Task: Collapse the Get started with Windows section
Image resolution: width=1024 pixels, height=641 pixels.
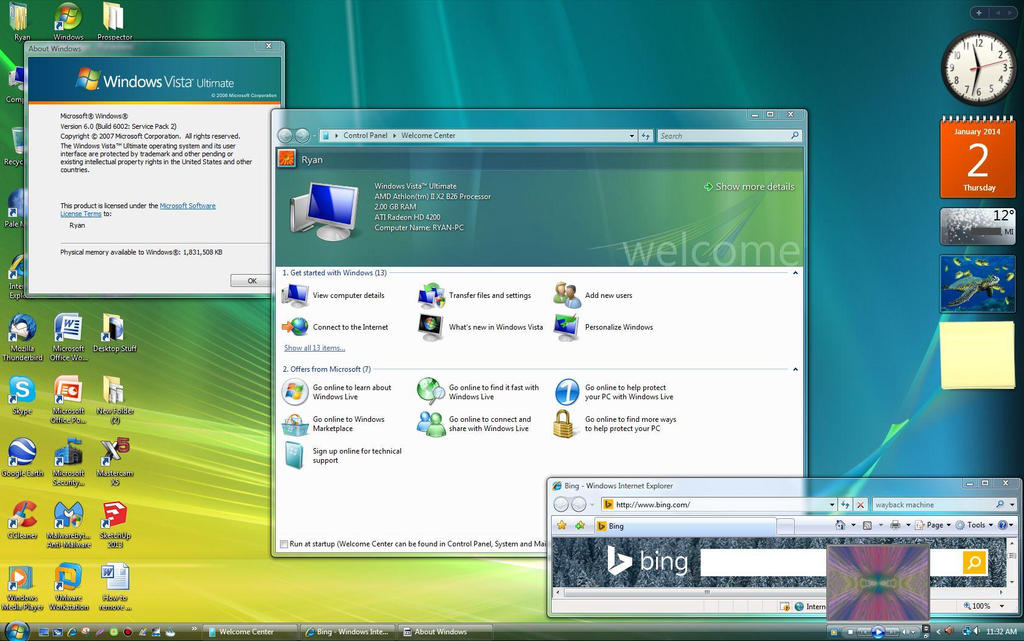Action: click(x=795, y=273)
